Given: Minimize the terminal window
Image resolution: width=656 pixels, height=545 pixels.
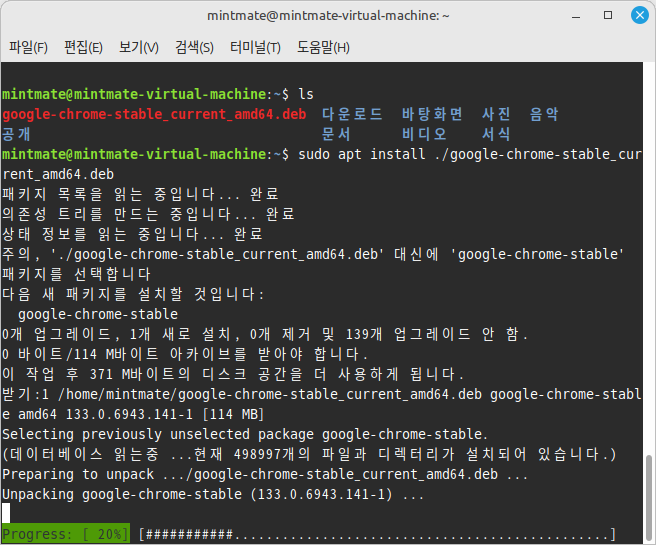Looking at the screenshot, I should pos(576,16).
